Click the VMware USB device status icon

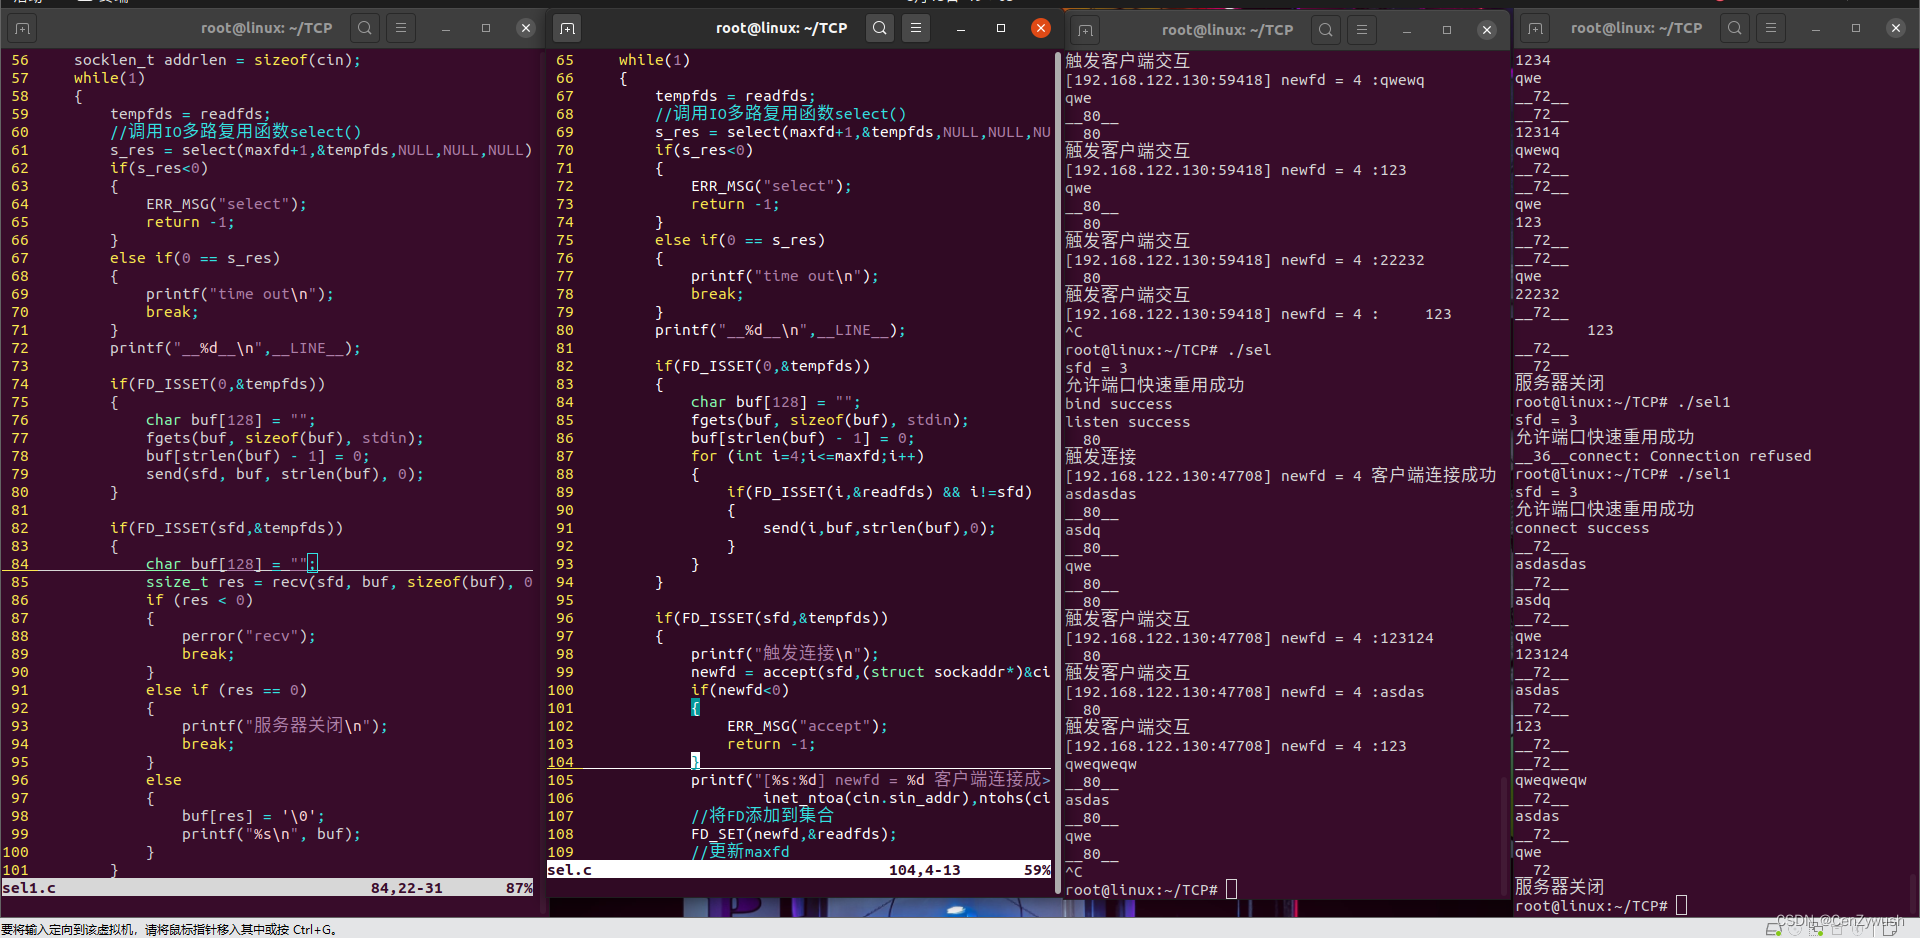click(1857, 929)
